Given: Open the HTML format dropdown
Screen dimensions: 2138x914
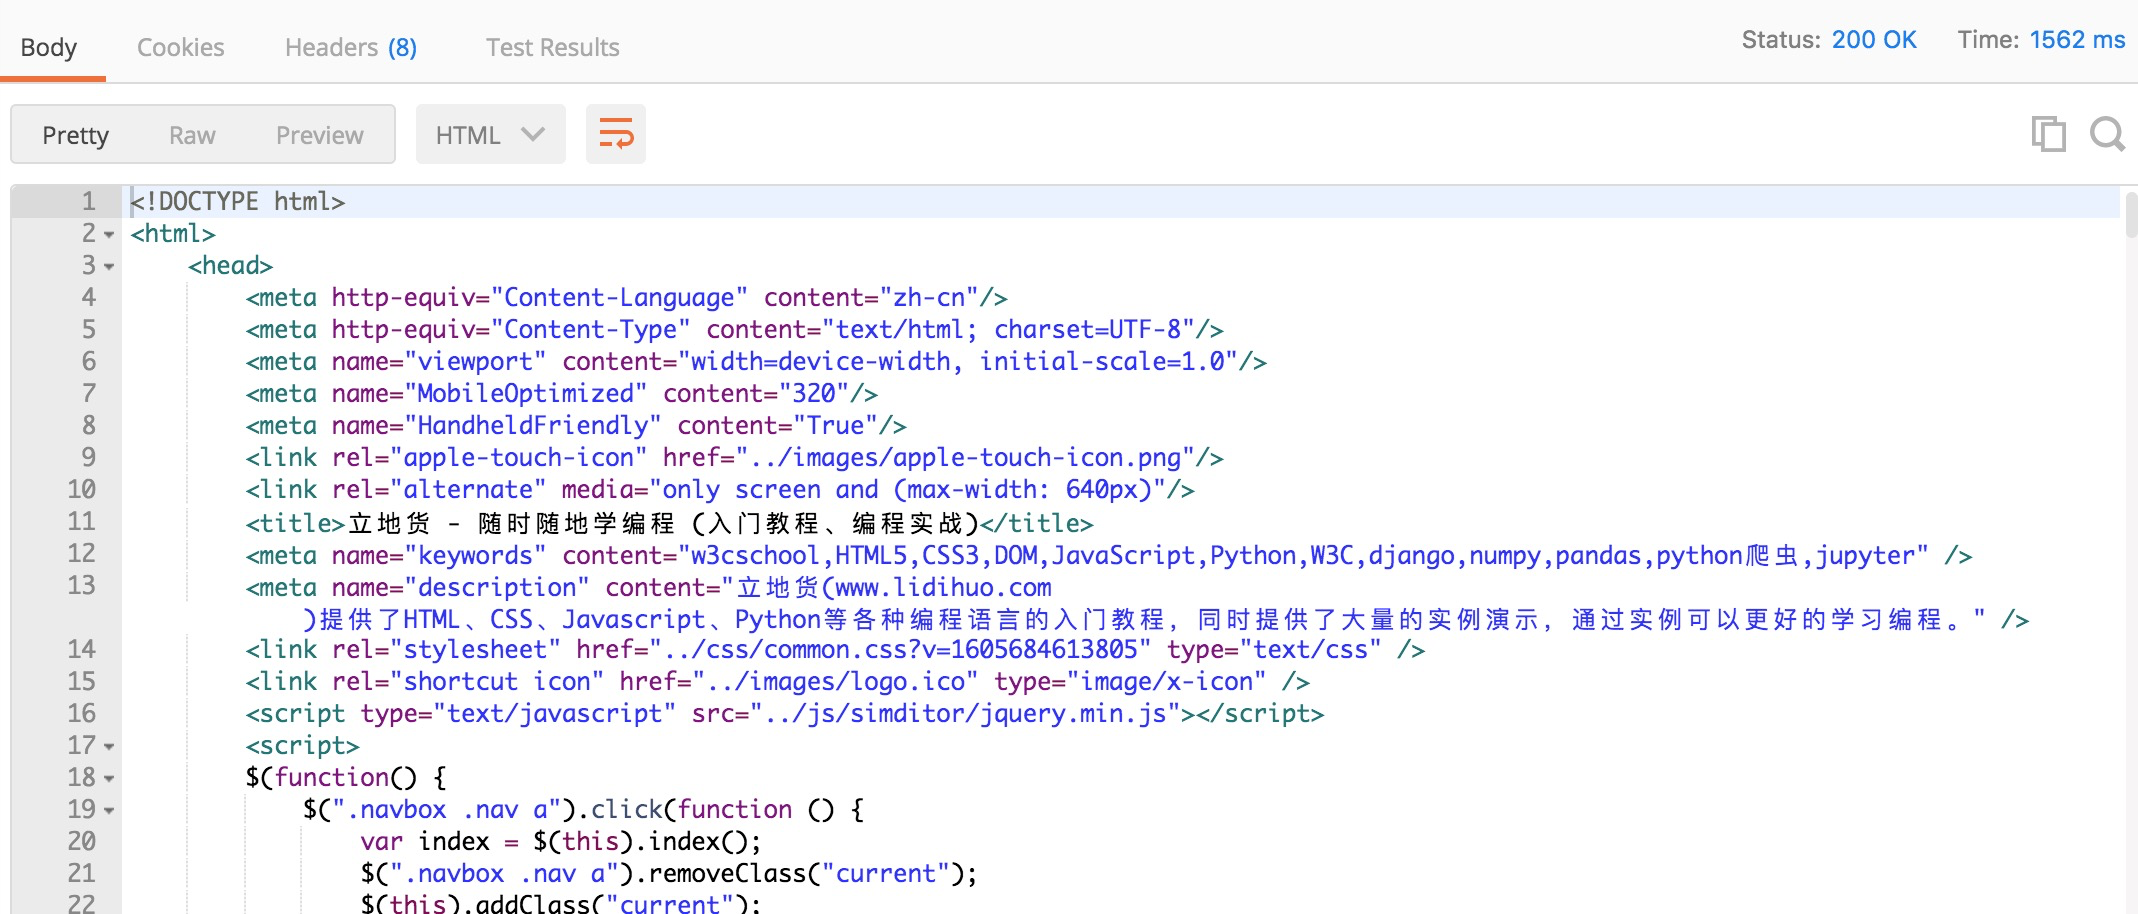Looking at the screenshot, I should click(490, 134).
